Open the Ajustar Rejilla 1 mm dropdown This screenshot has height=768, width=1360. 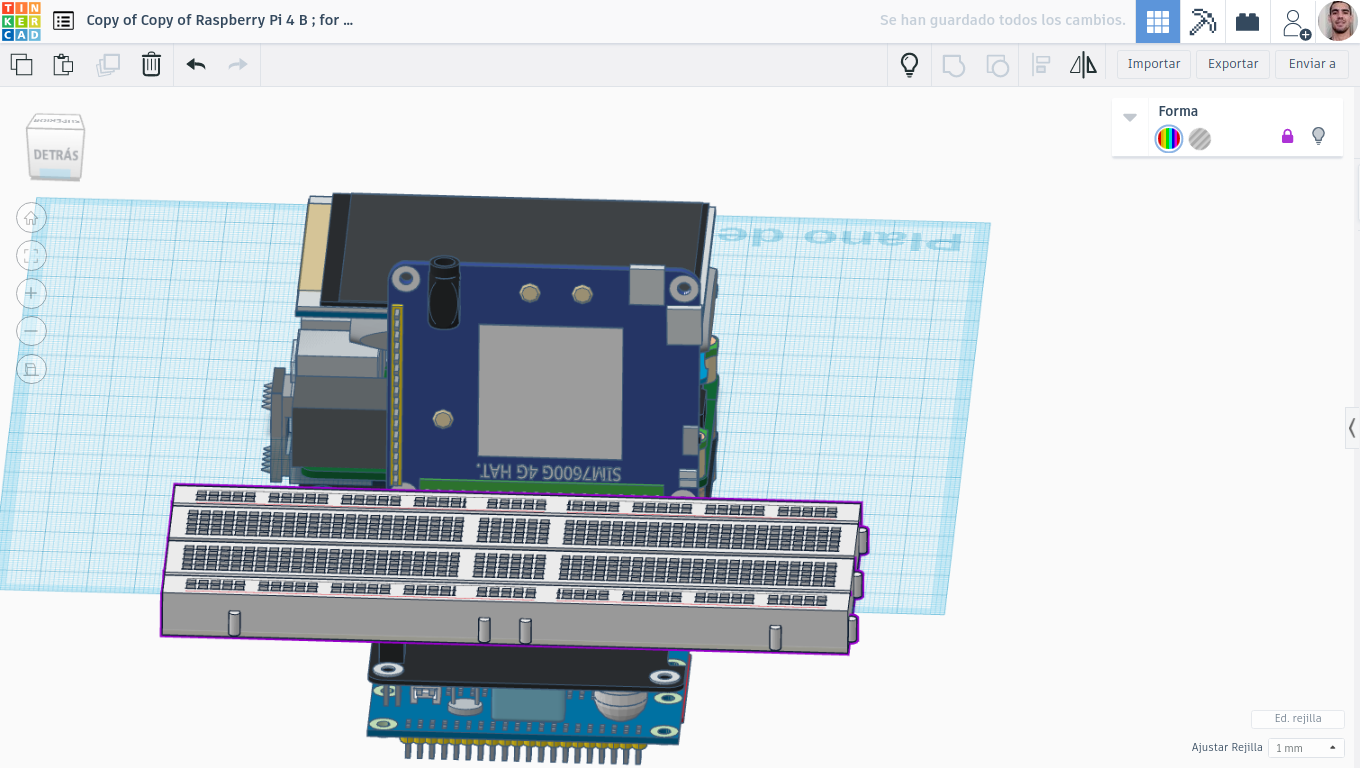(x=1306, y=748)
